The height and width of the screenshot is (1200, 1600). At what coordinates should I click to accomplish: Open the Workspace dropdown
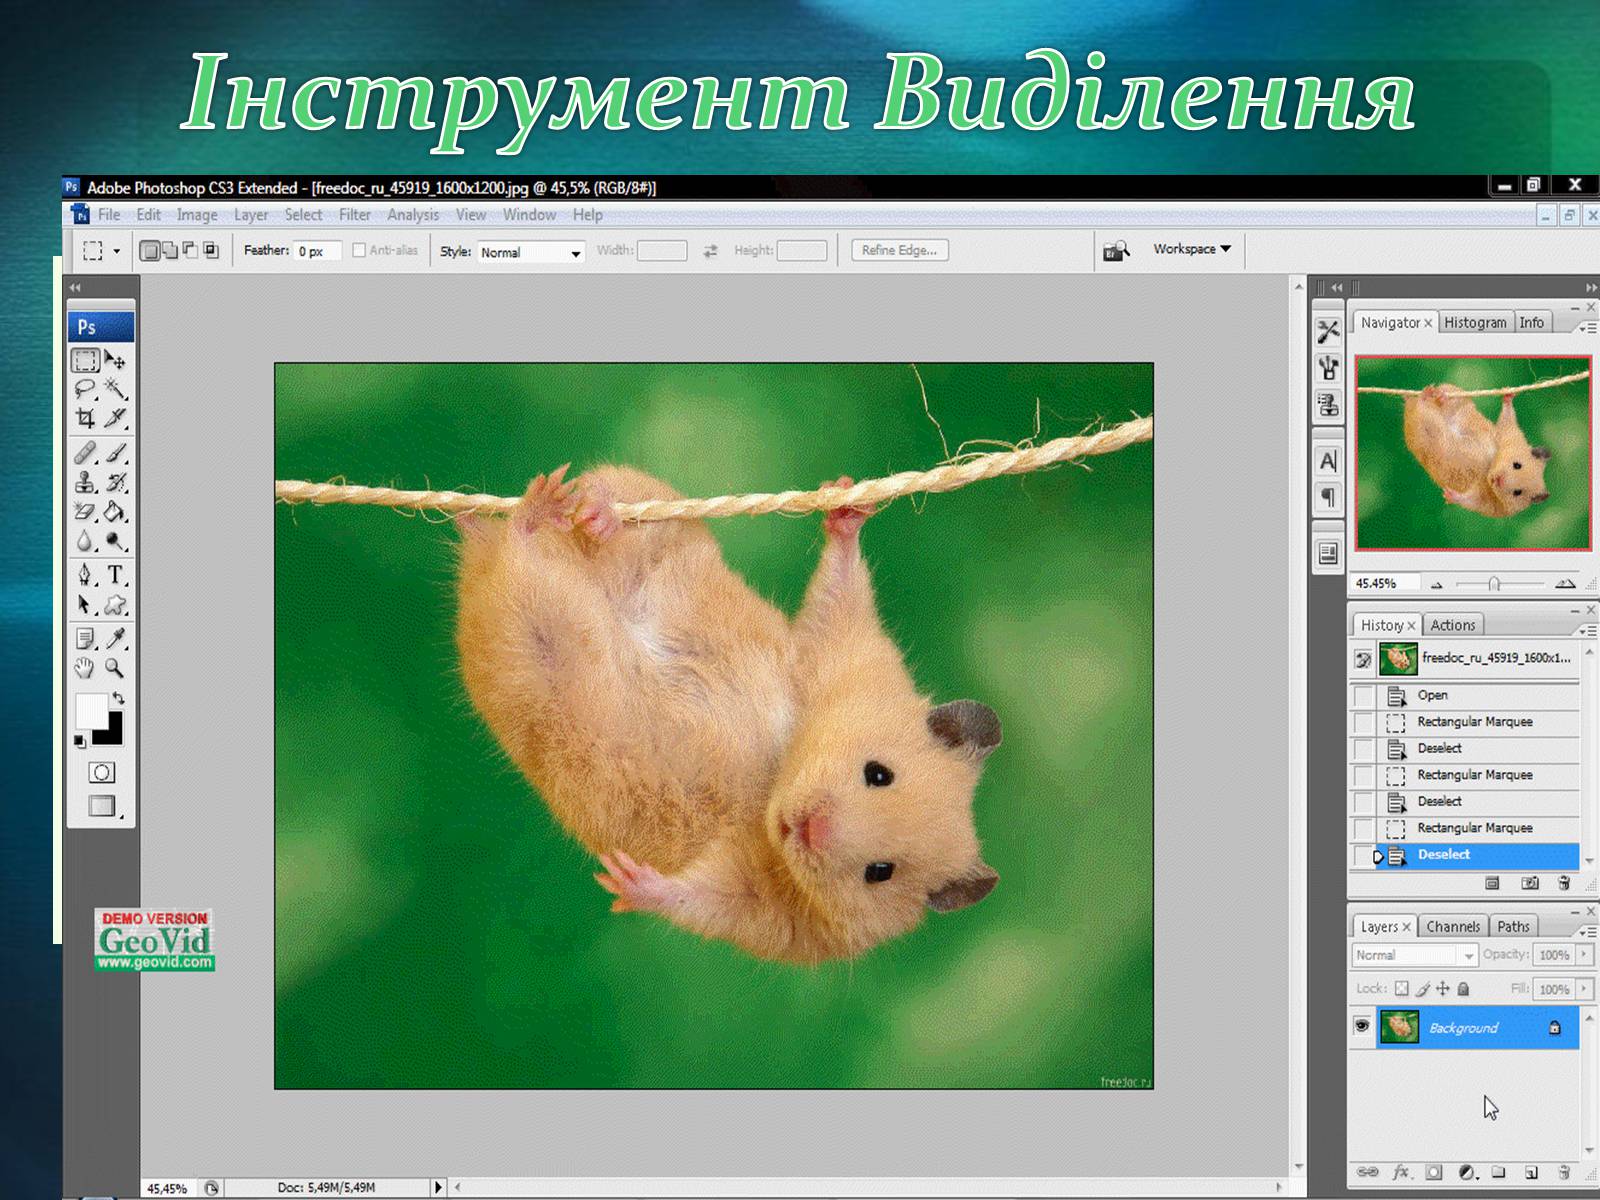click(1192, 249)
